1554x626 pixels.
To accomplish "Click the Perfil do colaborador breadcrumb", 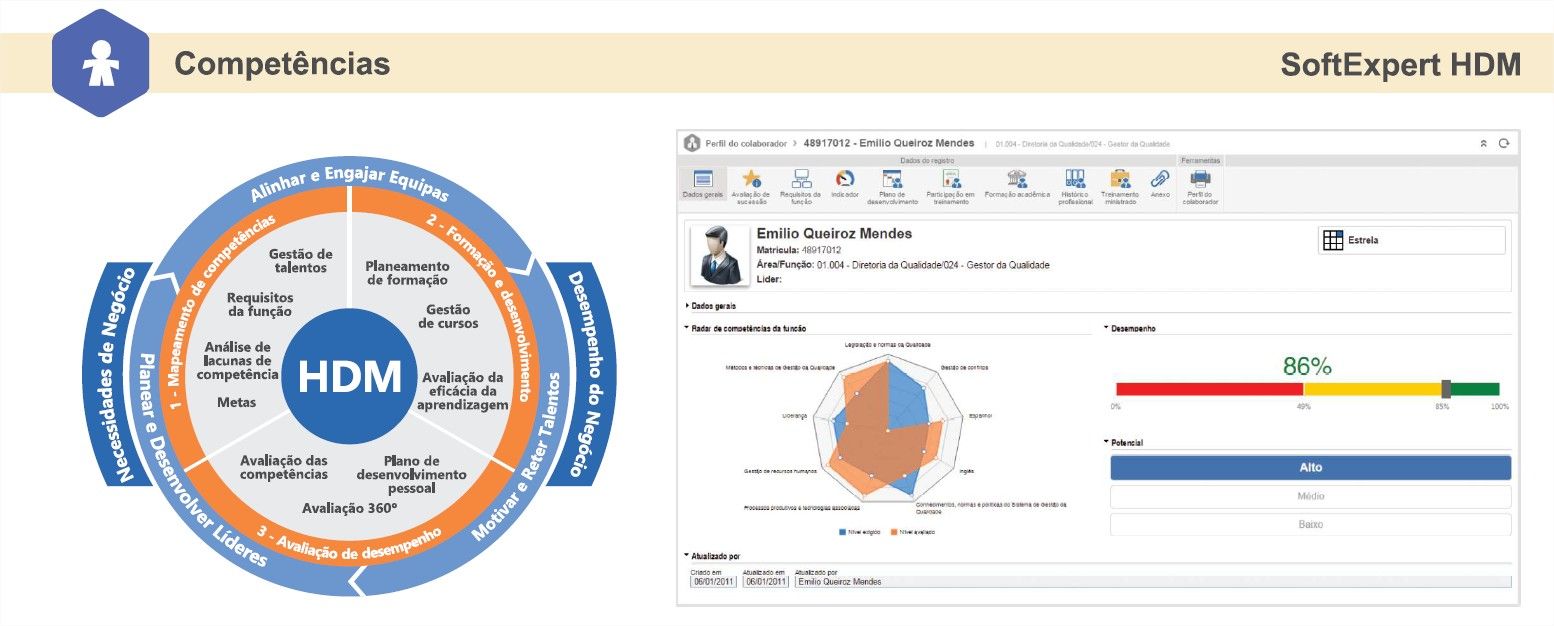I will [x=746, y=144].
